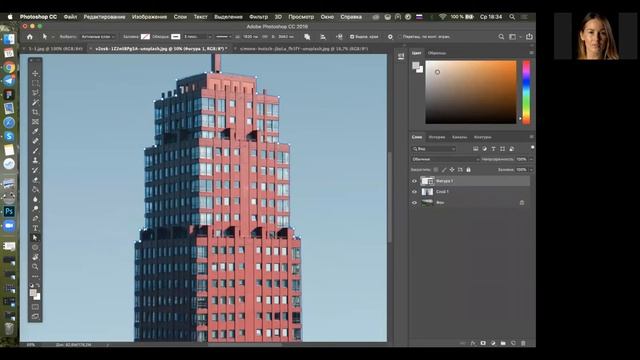Select the Crop tool
The width and height of the screenshot is (640, 360).
pyautogui.click(x=35, y=112)
